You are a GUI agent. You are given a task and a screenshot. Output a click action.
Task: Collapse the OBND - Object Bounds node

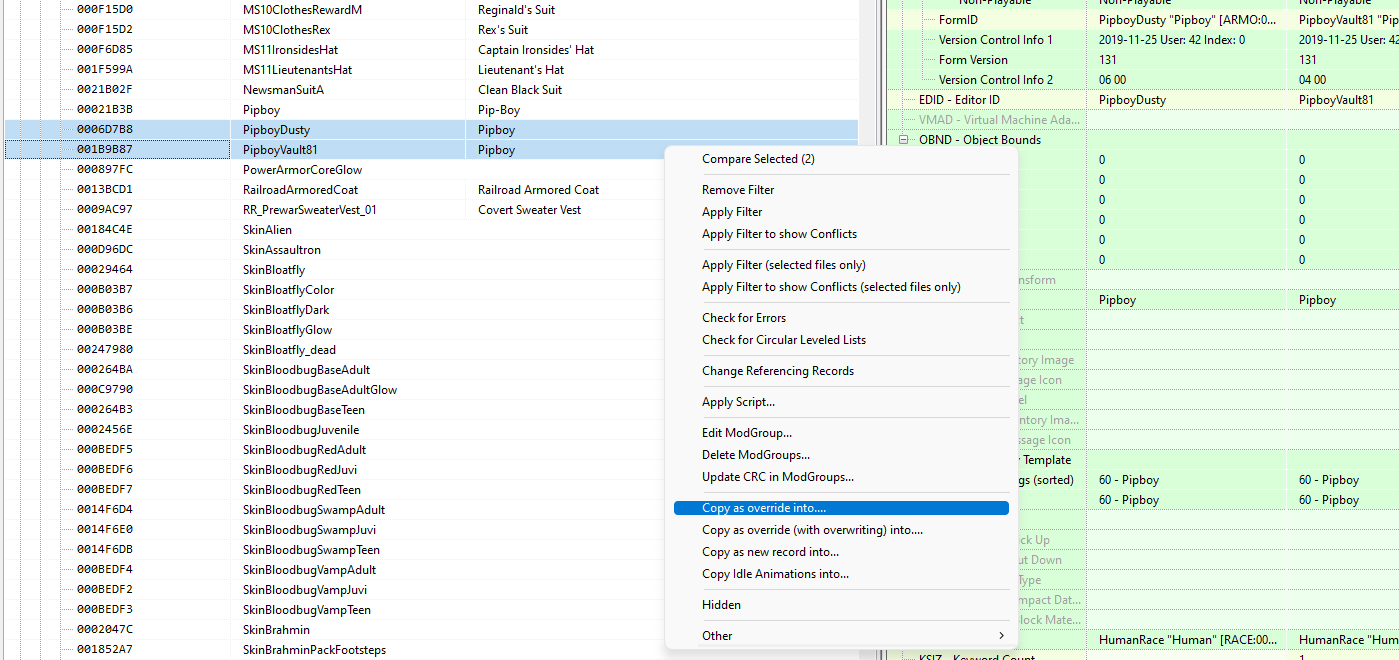coord(904,140)
